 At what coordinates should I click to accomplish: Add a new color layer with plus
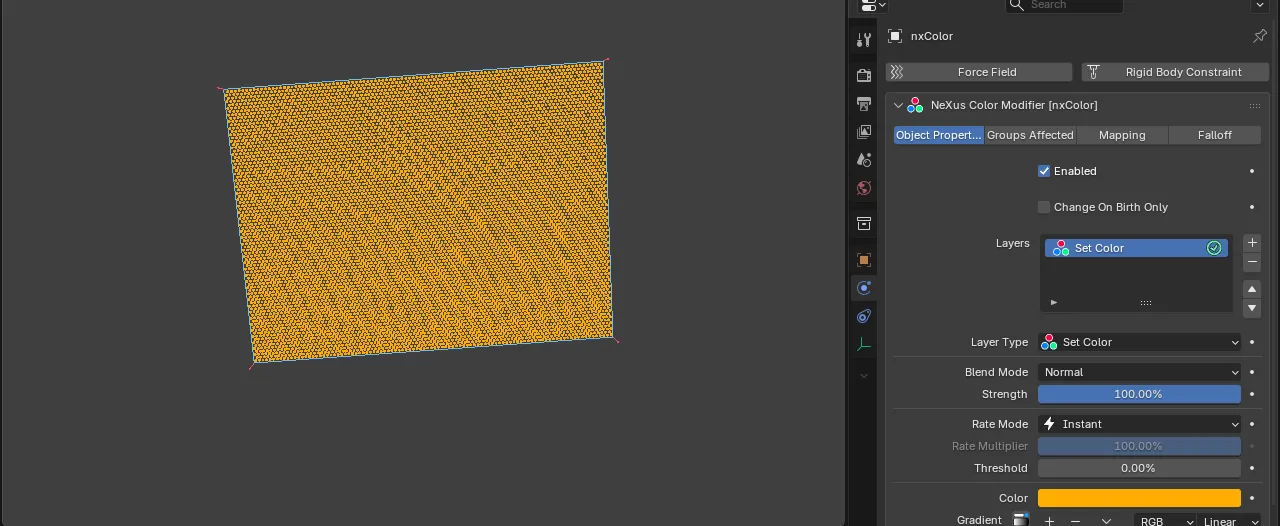[x=1252, y=243]
